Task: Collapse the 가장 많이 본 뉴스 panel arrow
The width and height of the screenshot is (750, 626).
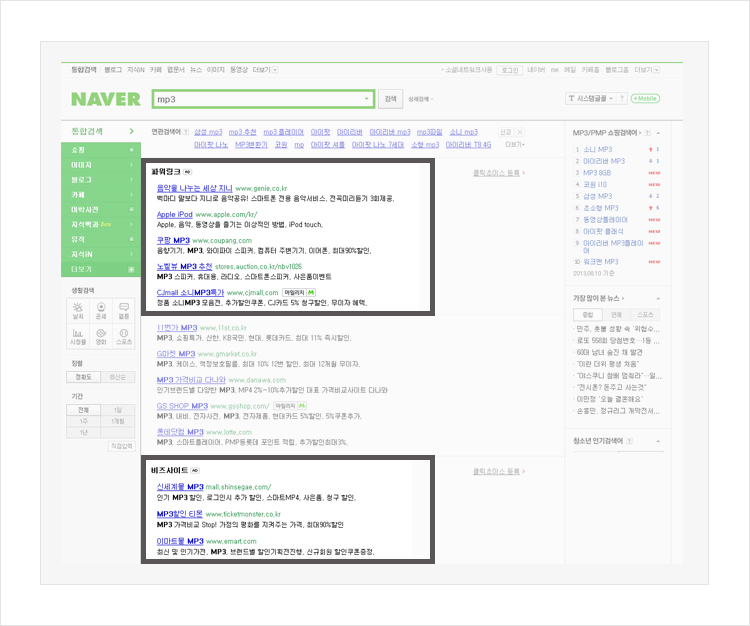Action: tap(658, 298)
